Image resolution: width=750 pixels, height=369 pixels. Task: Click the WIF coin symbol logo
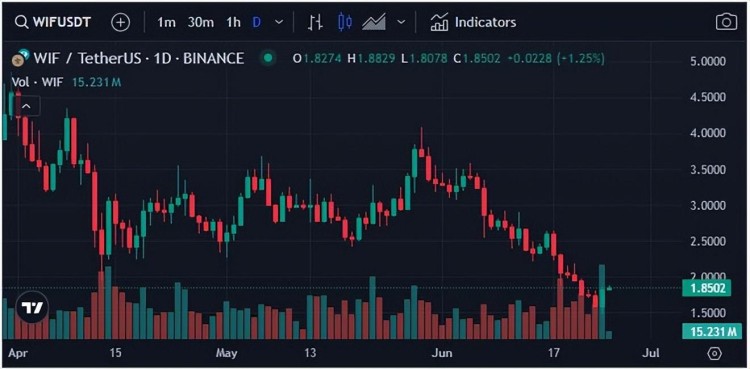click(x=21, y=58)
